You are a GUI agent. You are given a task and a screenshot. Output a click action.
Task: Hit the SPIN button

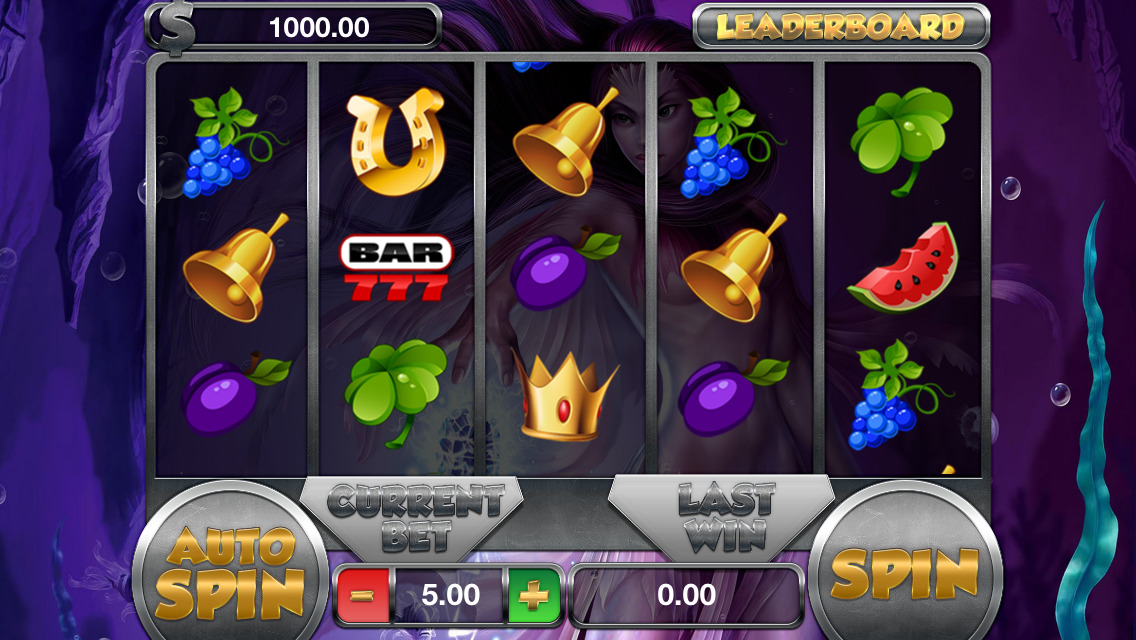coord(905,569)
